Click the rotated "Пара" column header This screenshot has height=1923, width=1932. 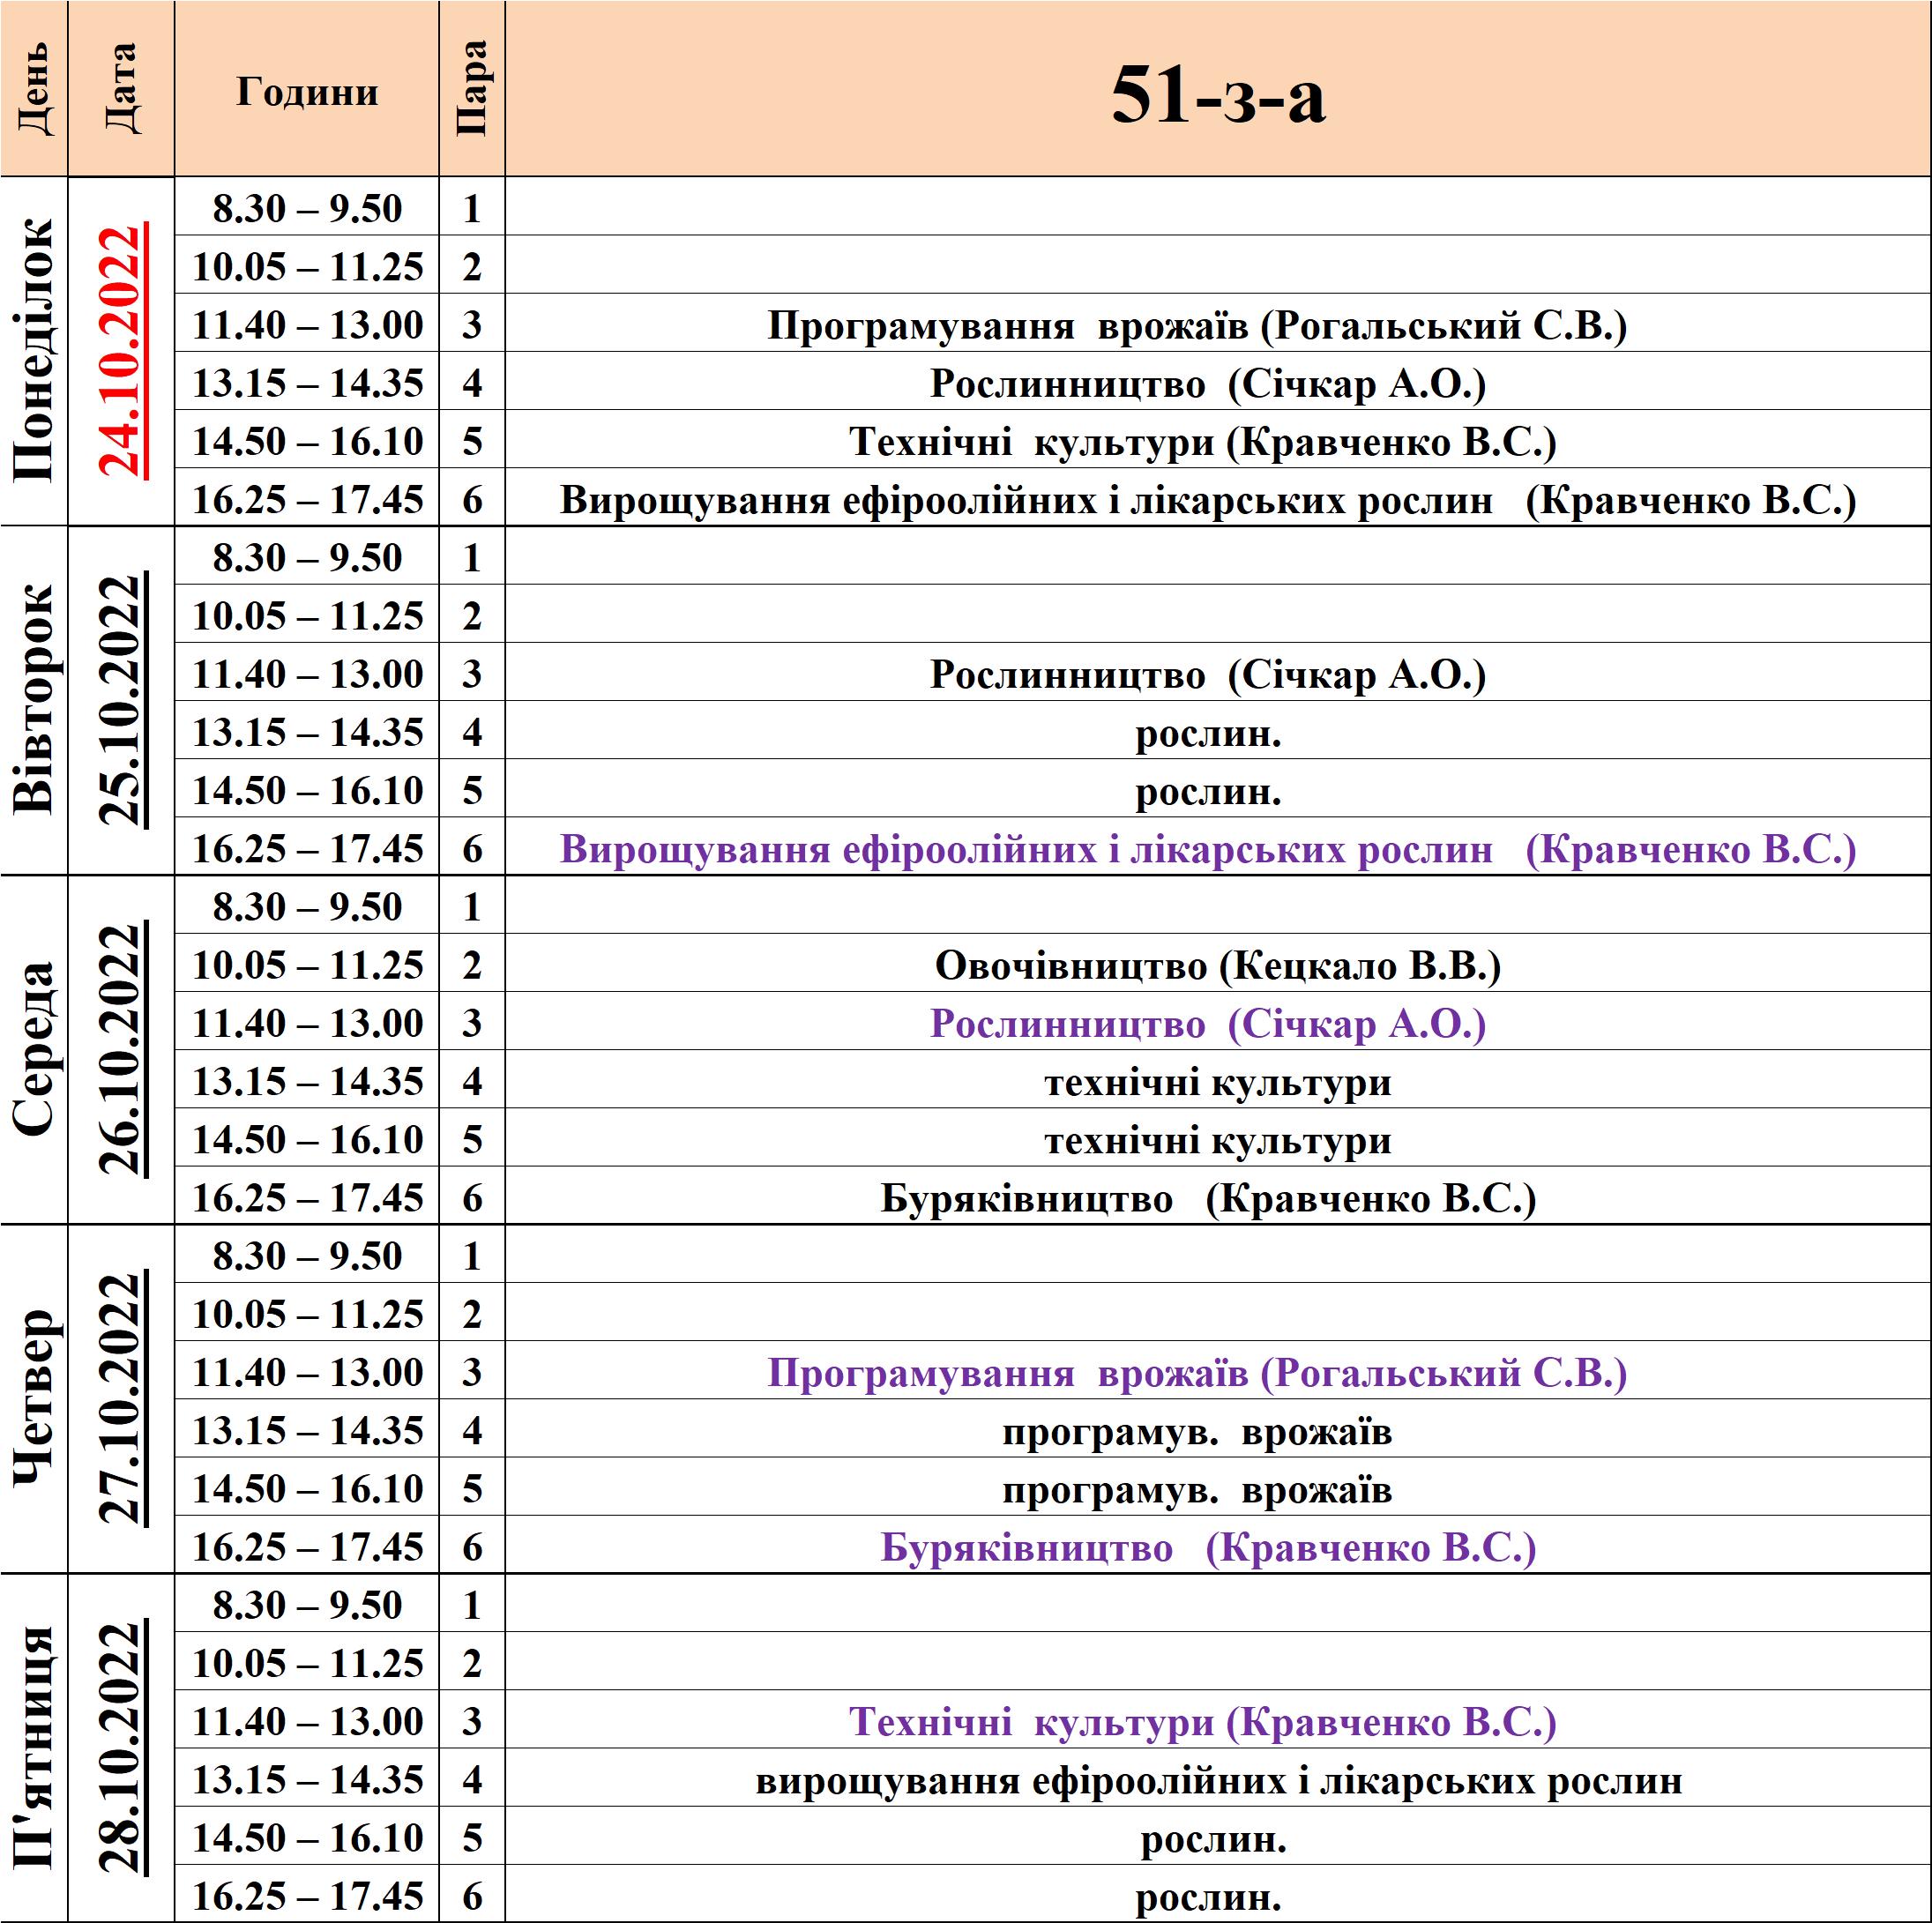click(472, 90)
